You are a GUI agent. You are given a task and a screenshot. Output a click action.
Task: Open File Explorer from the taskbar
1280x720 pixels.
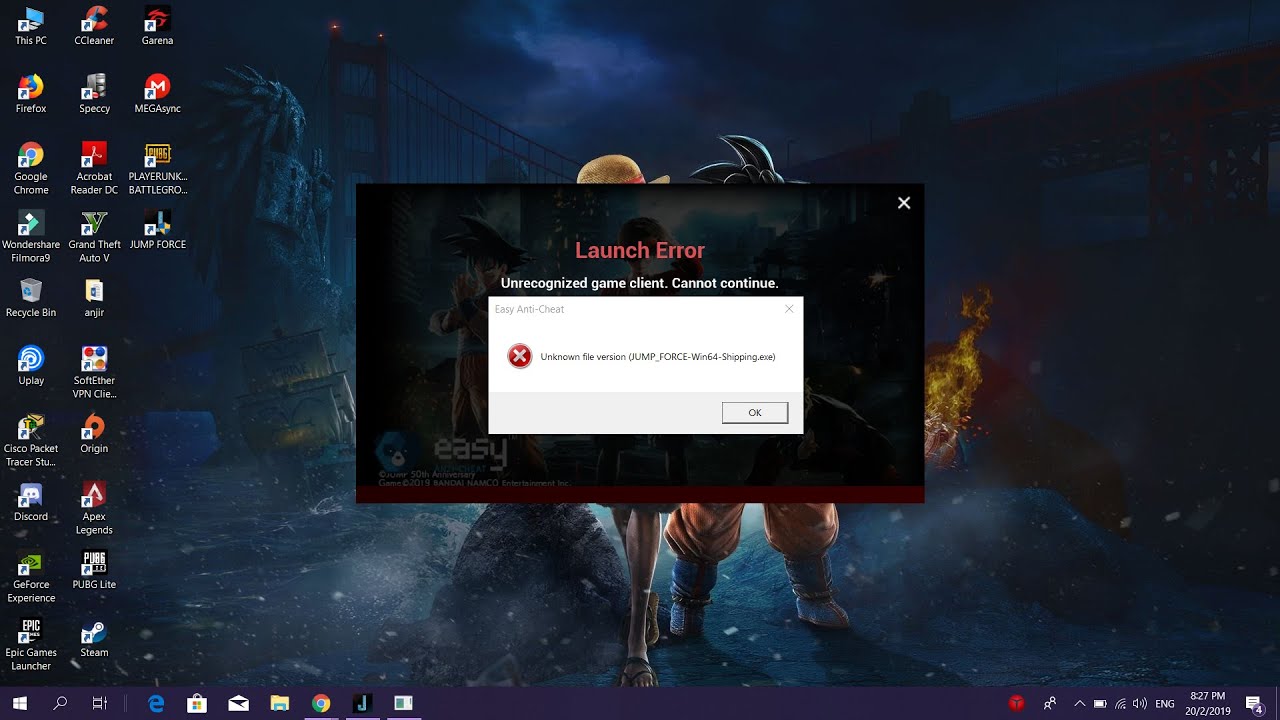click(x=279, y=703)
